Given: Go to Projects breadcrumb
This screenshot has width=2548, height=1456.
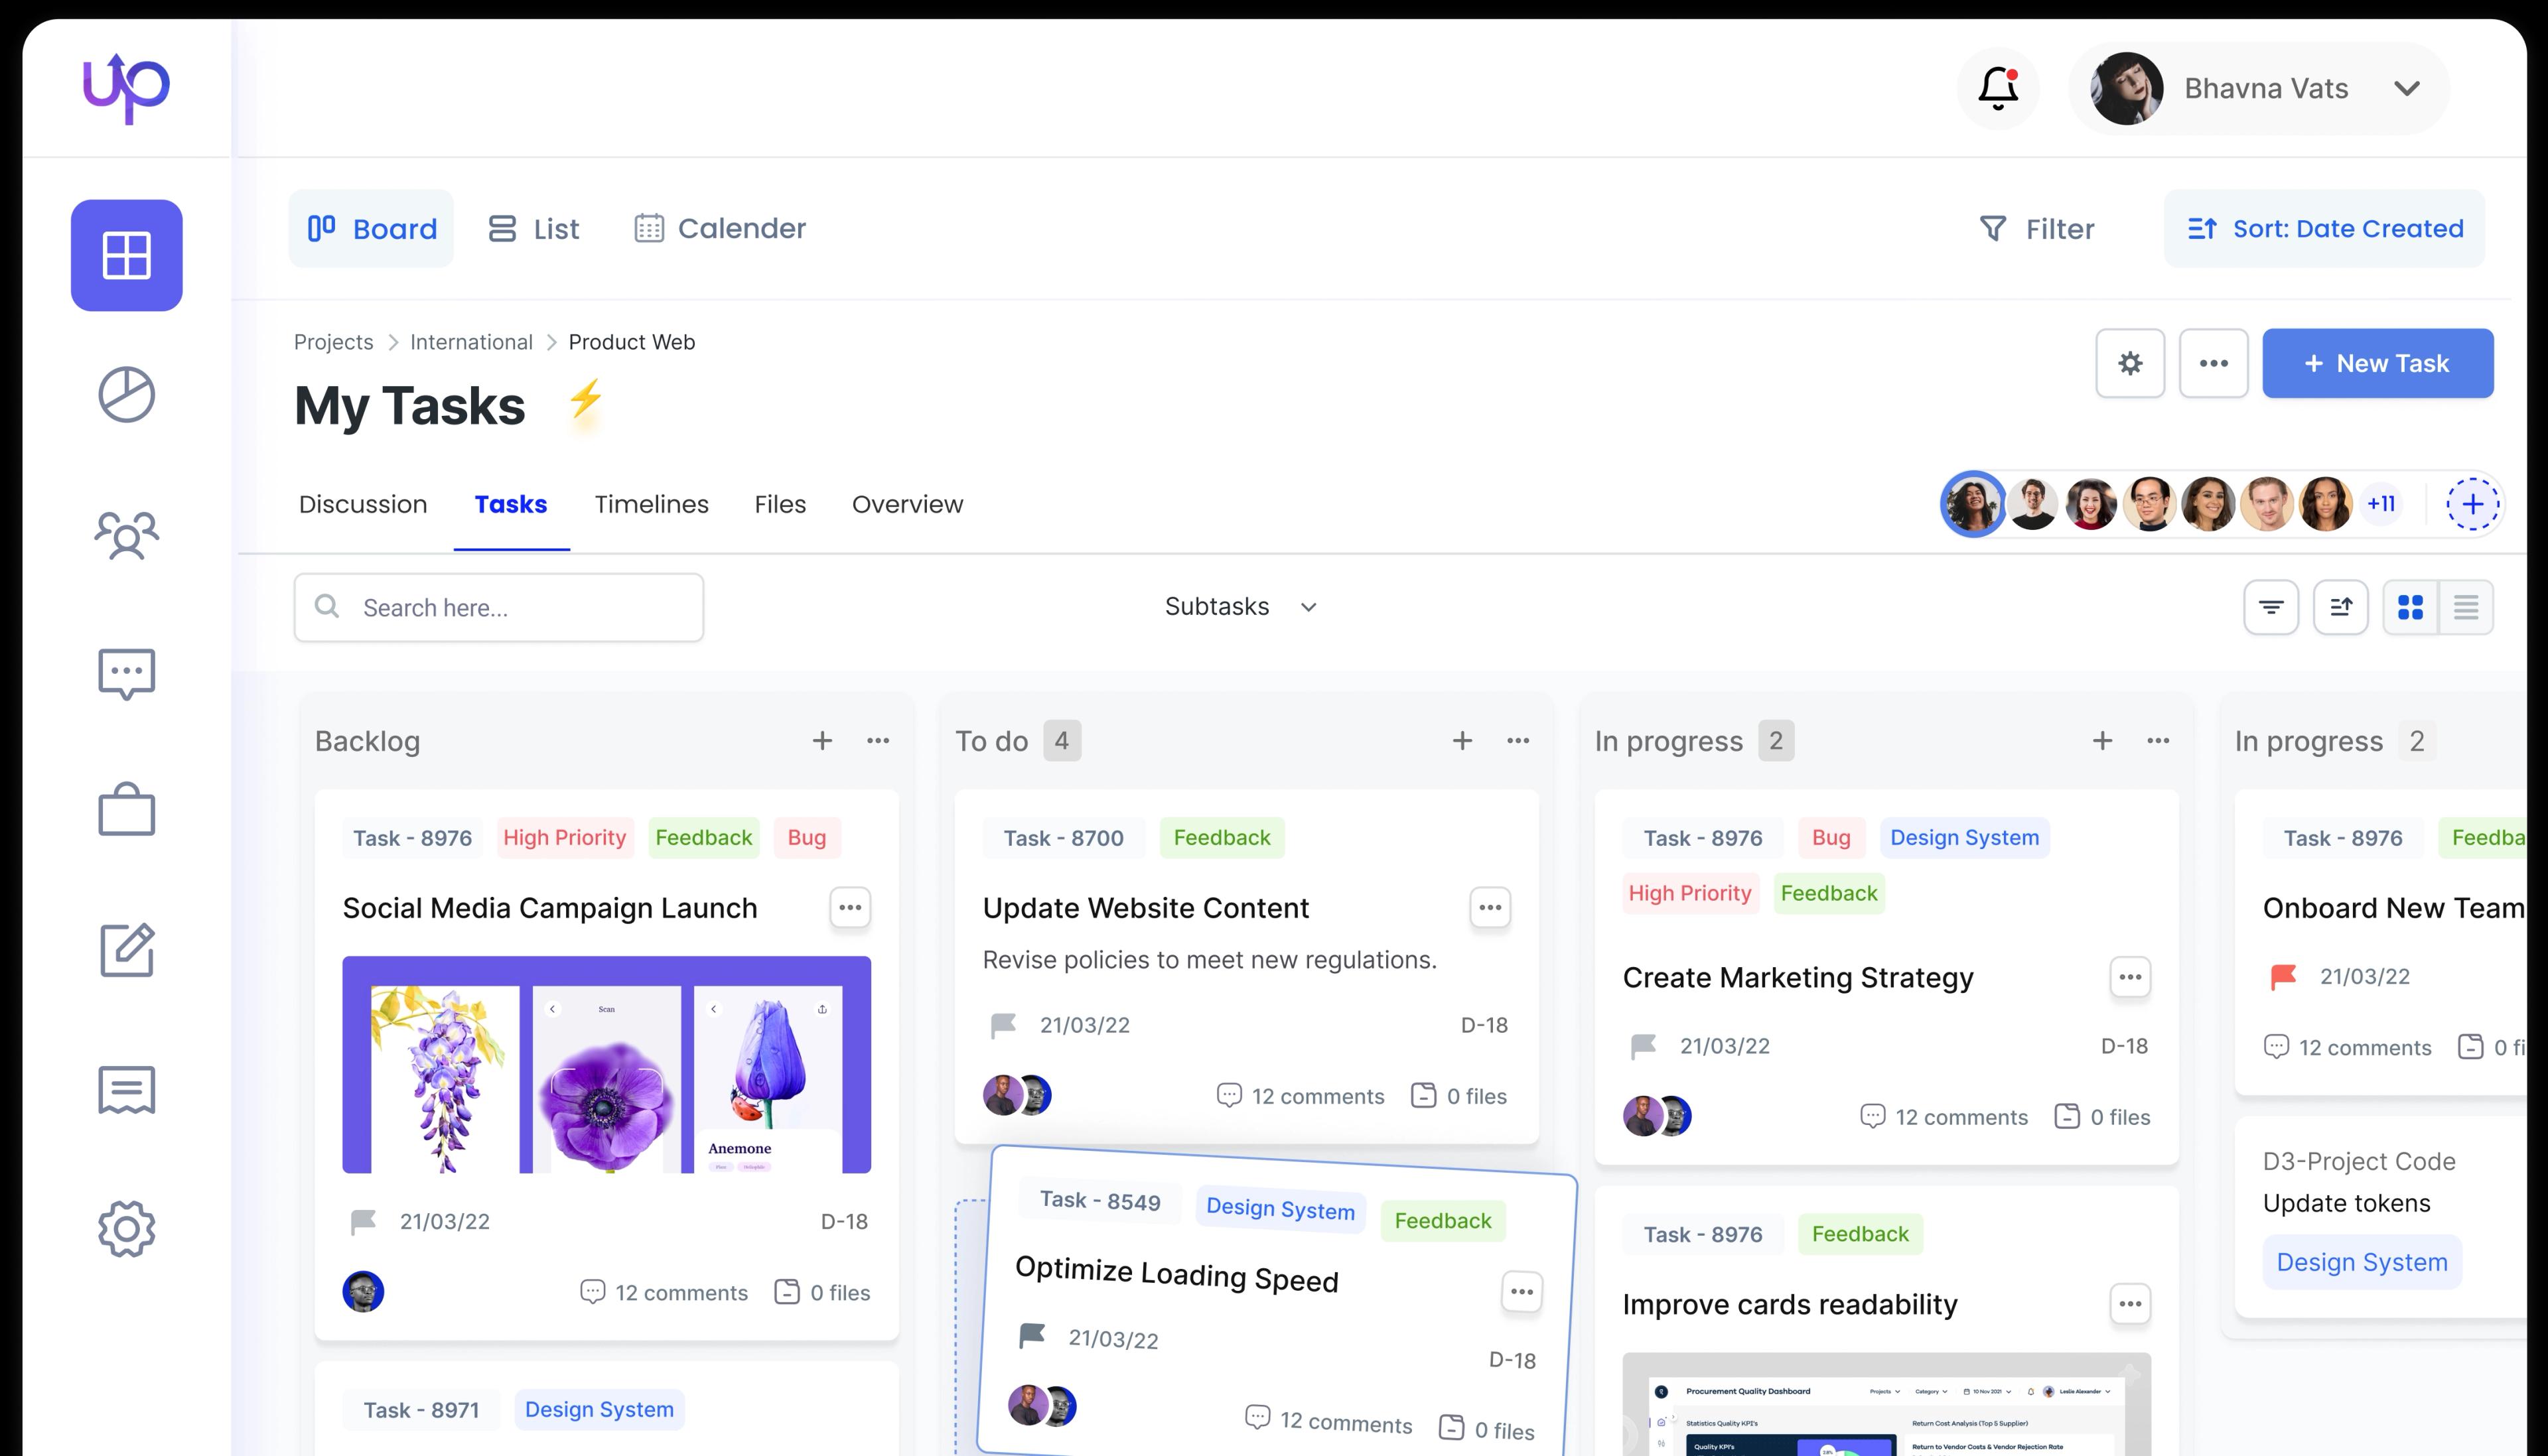Looking at the screenshot, I should [x=333, y=342].
